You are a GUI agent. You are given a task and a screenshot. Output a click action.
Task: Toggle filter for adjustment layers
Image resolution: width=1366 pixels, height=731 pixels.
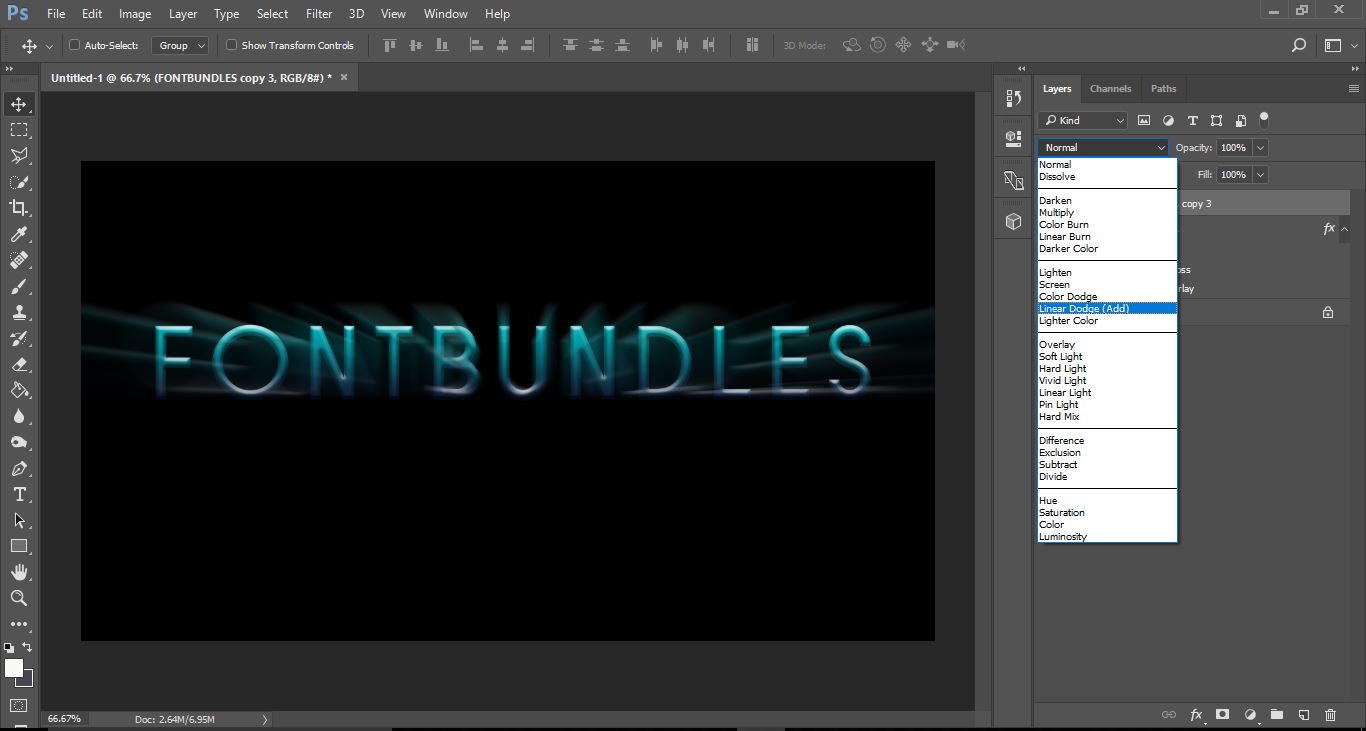click(x=1168, y=120)
